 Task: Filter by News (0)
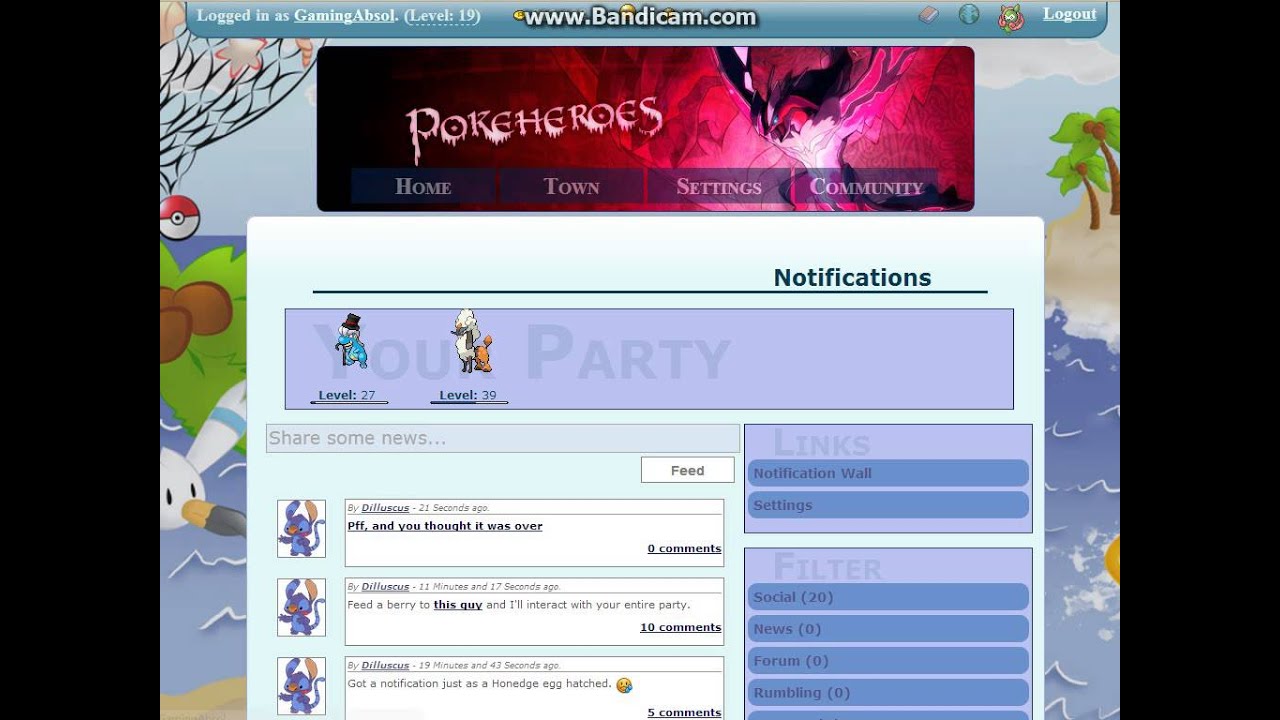click(x=887, y=629)
